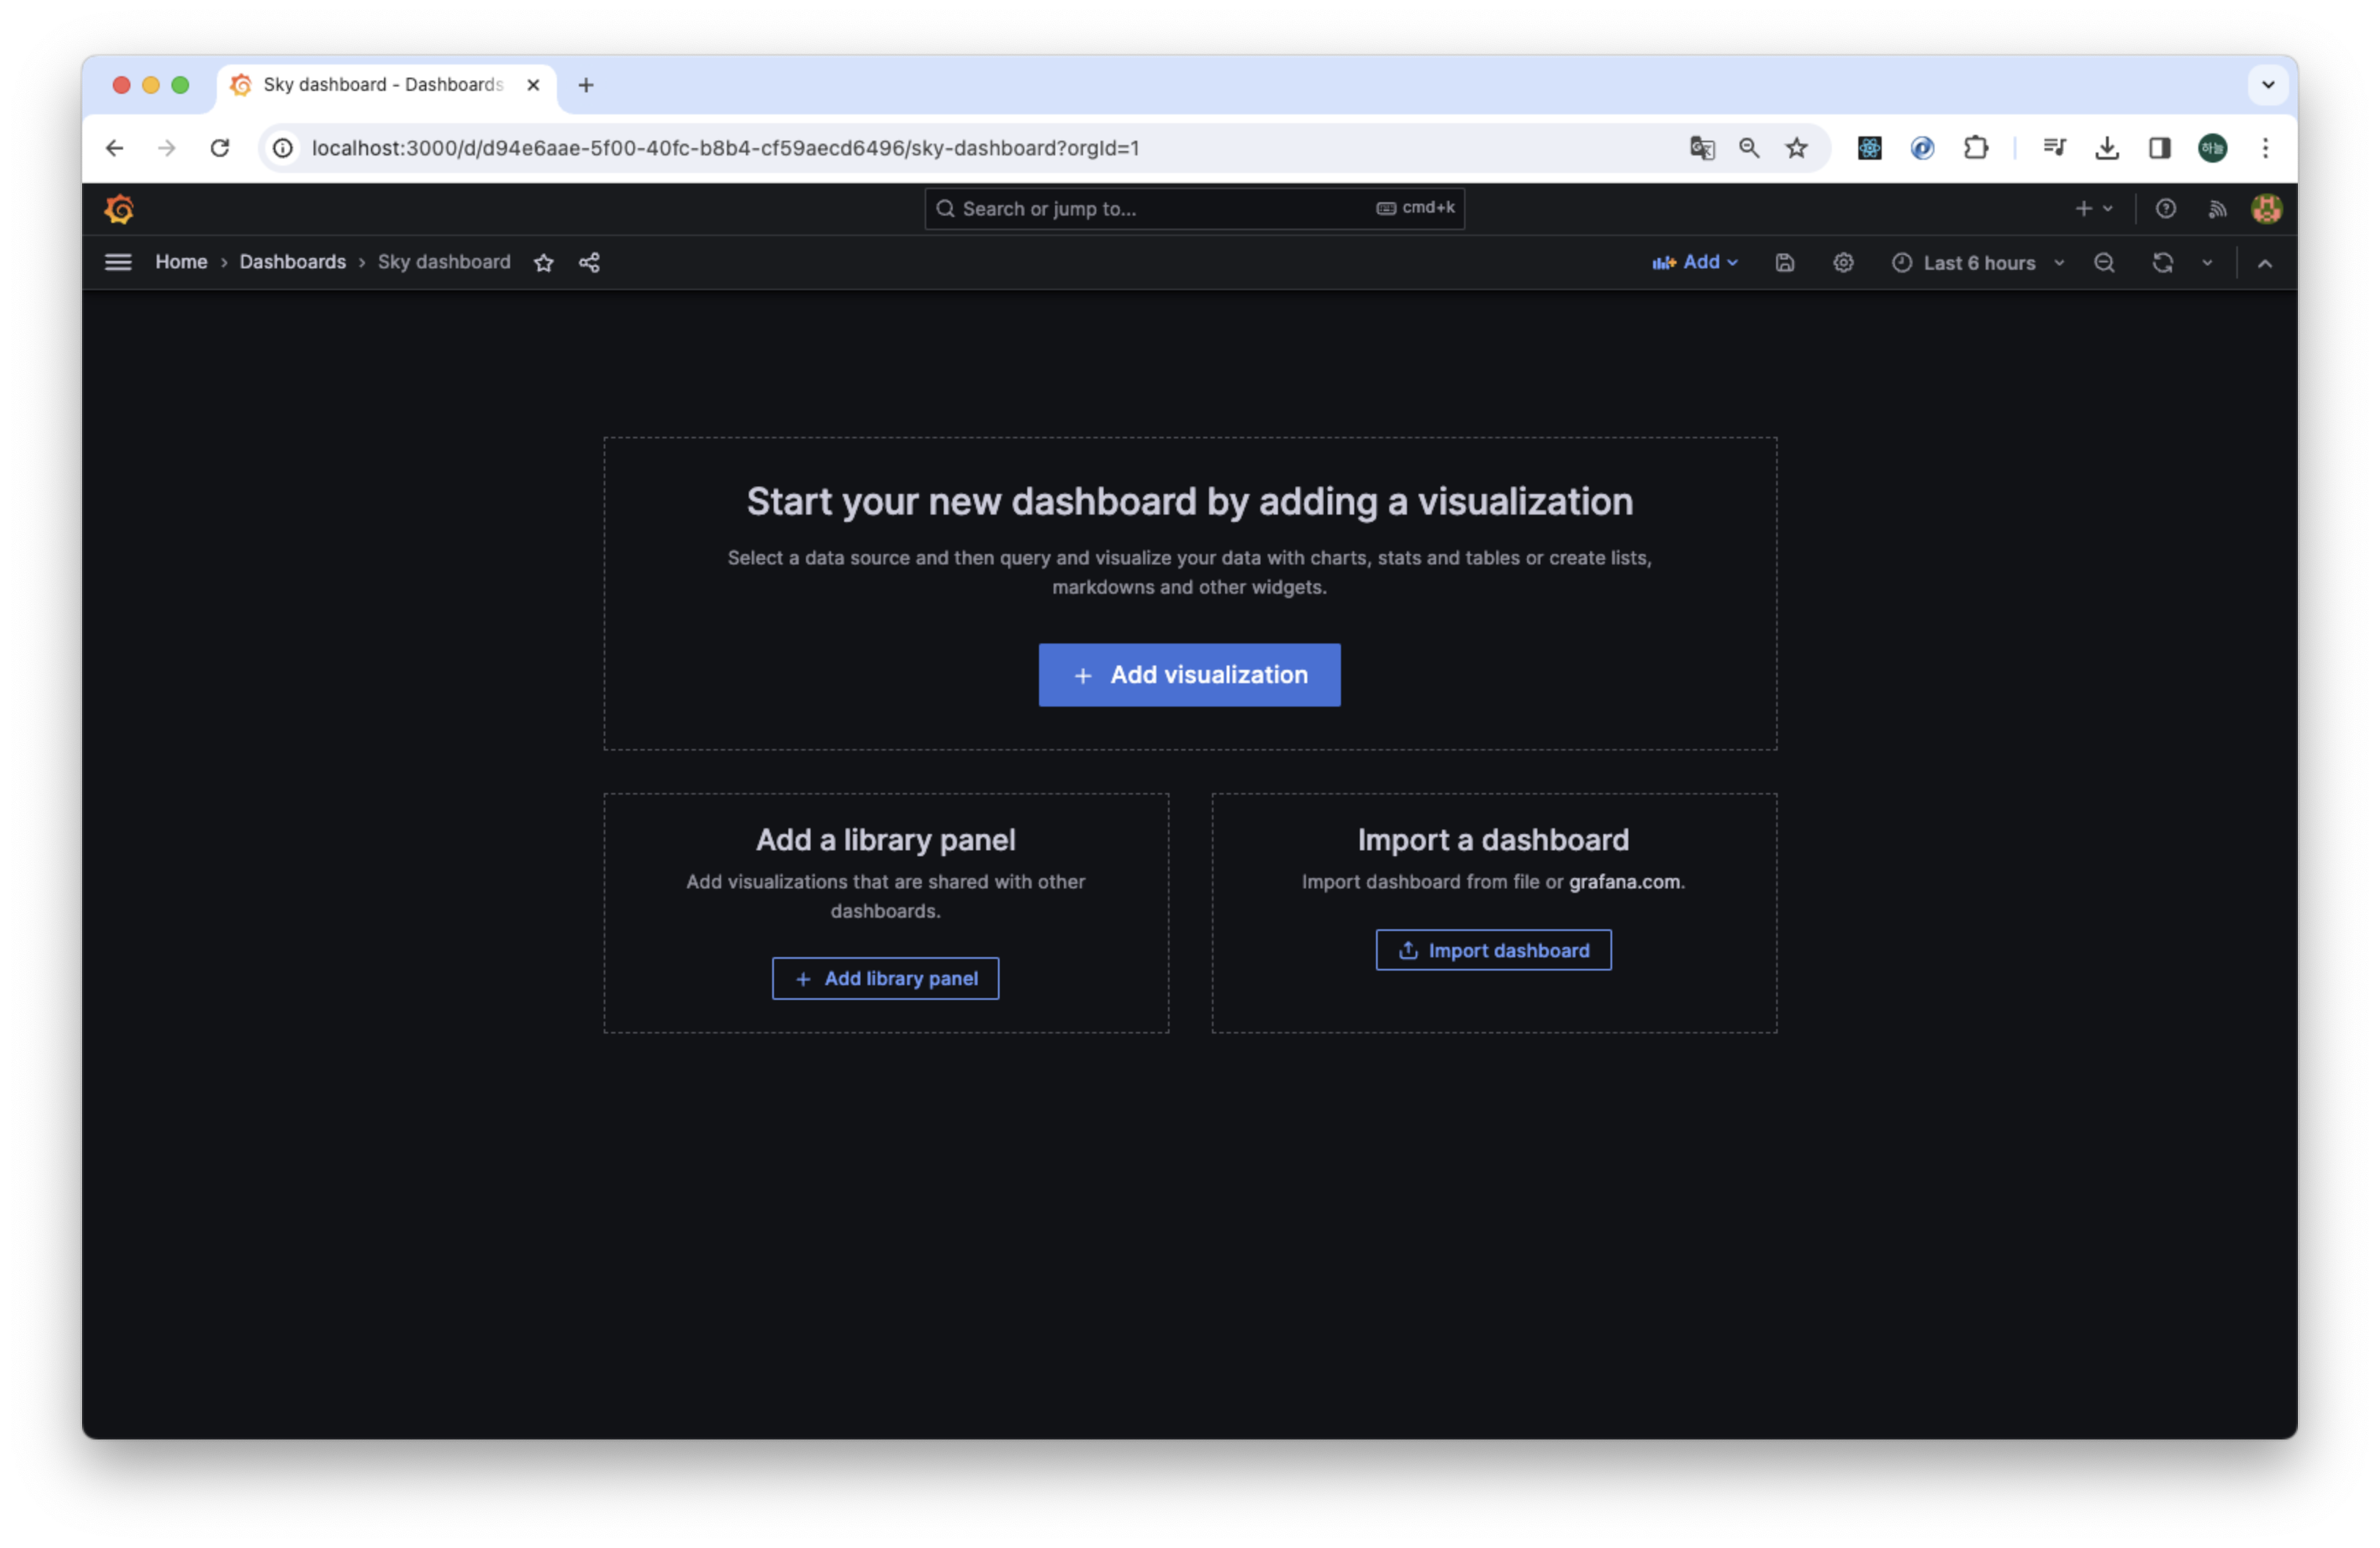Image resolution: width=2380 pixels, height=1548 pixels.
Task: Click the Grafana logo icon
Action: (119, 209)
